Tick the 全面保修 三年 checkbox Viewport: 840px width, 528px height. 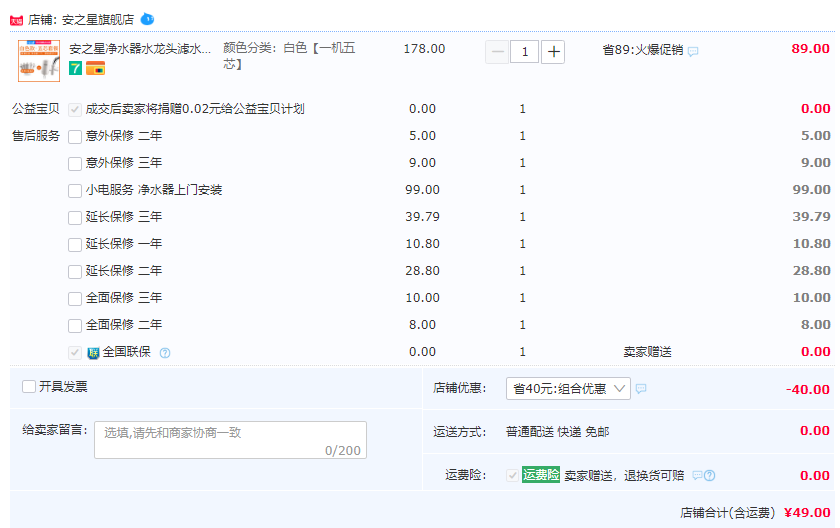[x=75, y=298]
